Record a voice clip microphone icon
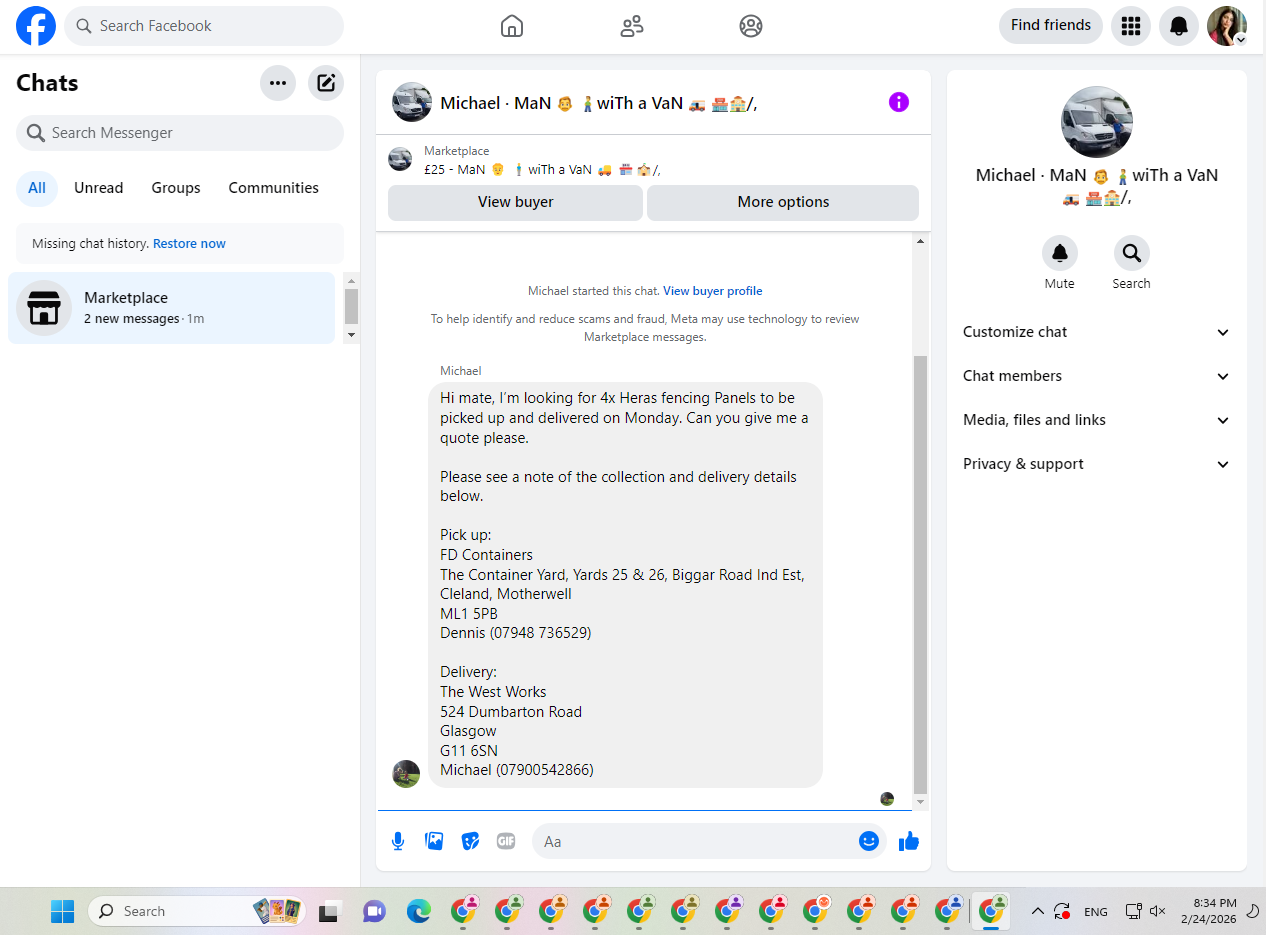The height and width of the screenshot is (935, 1266). click(x=398, y=841)
